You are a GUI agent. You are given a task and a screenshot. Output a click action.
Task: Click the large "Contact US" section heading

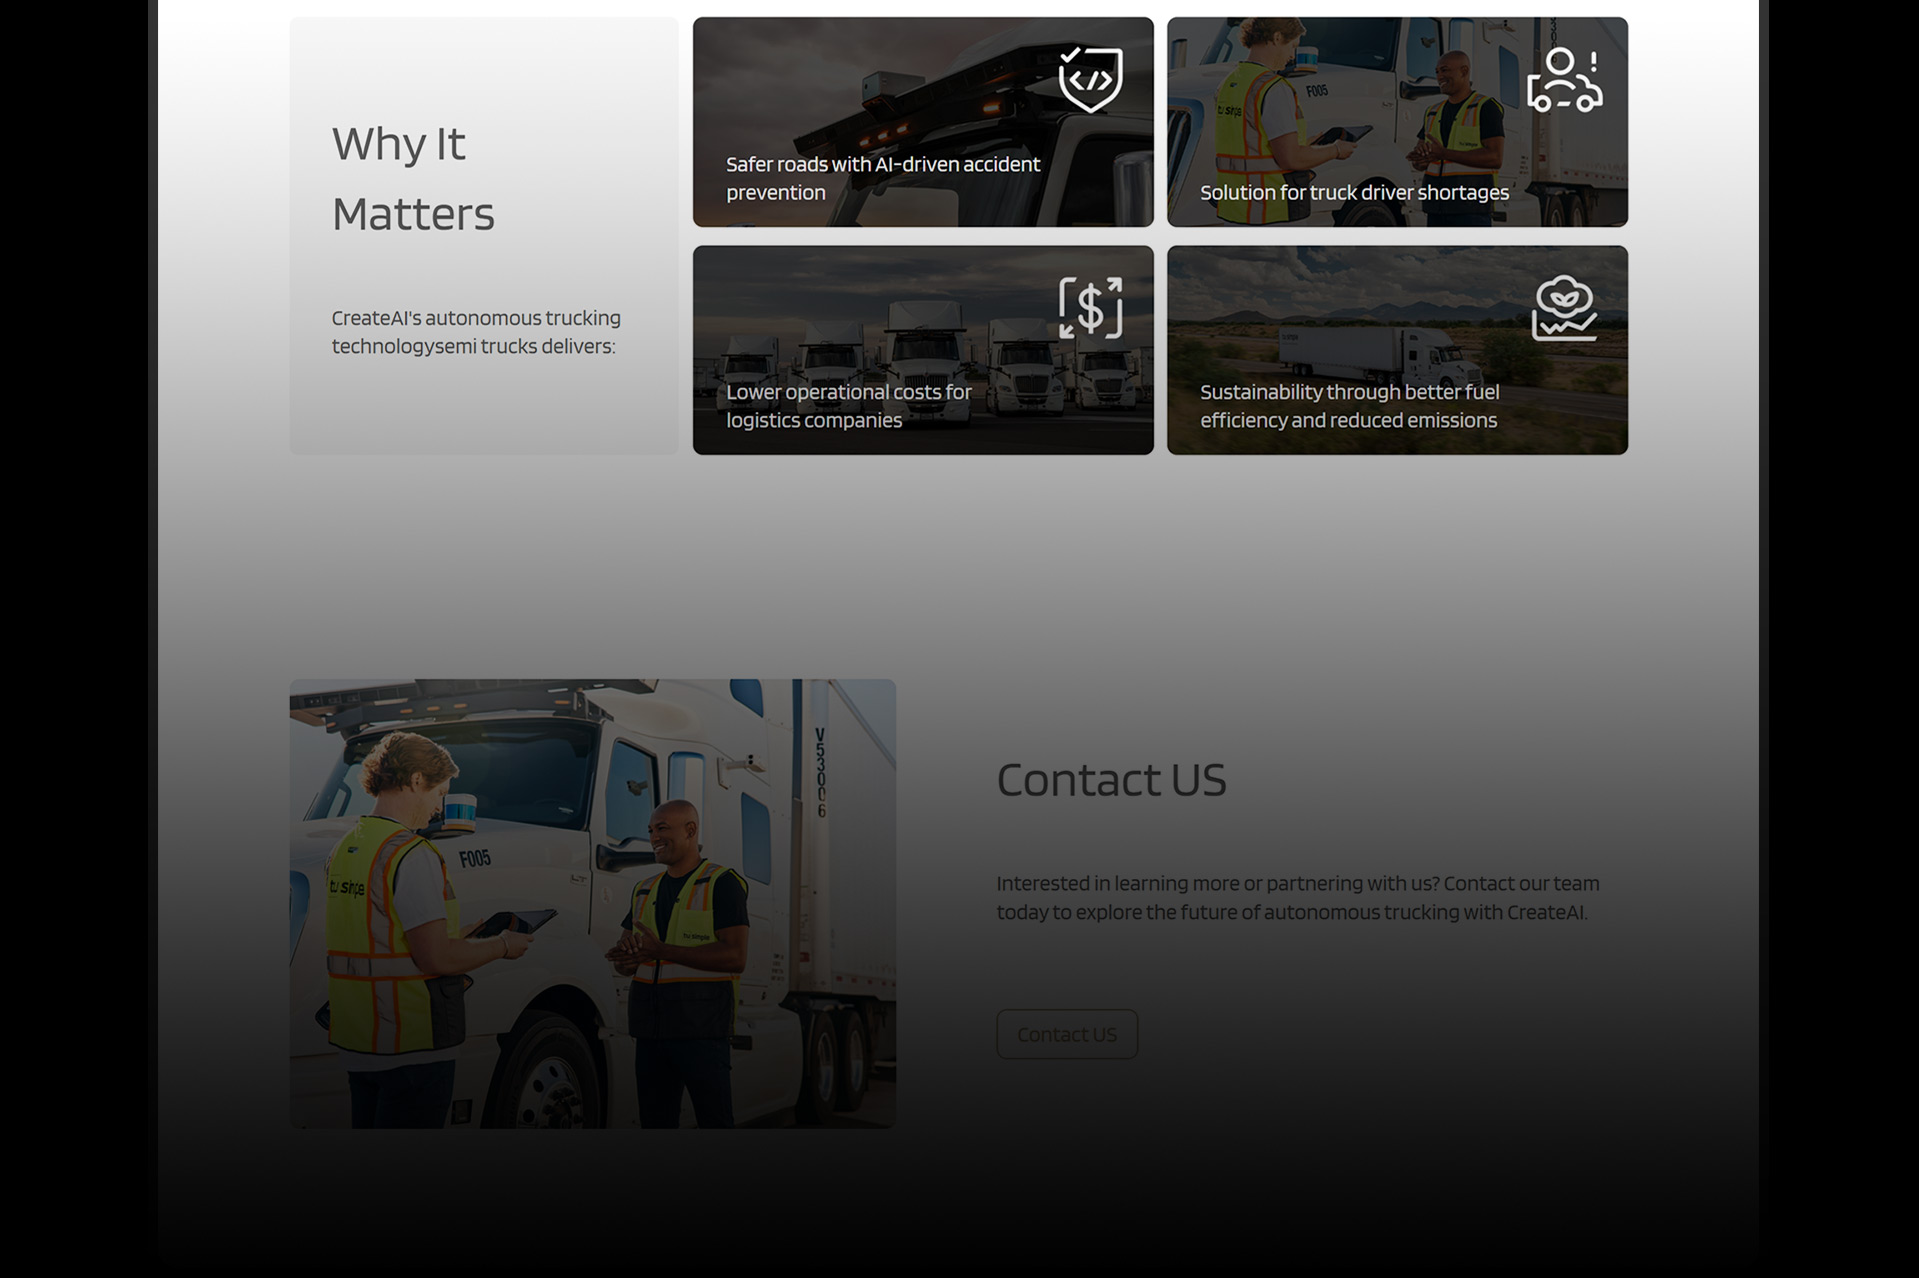(x=1111, y=780)
